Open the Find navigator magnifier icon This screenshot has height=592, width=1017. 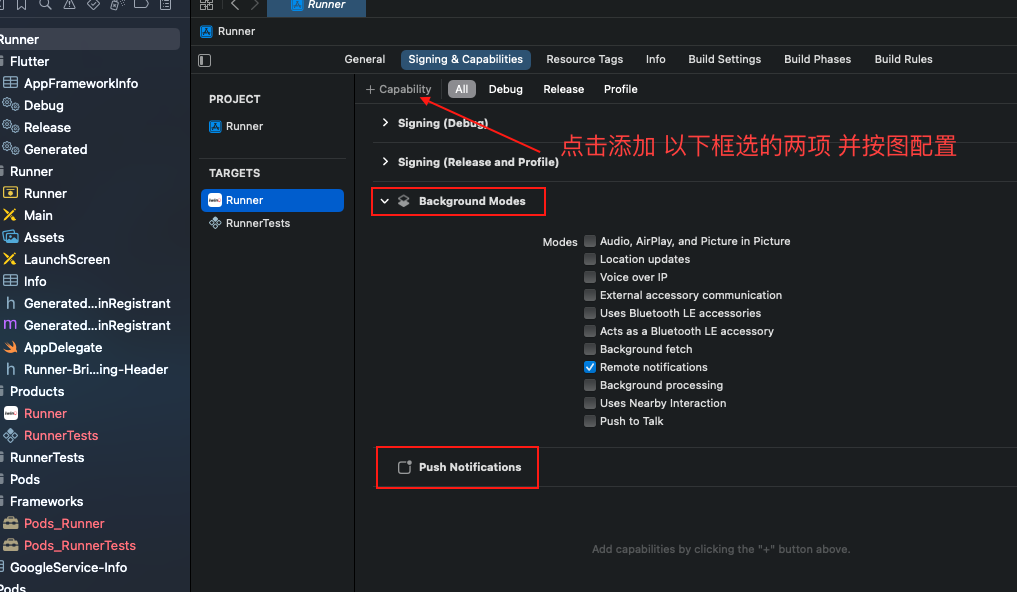tap(45, 5)
